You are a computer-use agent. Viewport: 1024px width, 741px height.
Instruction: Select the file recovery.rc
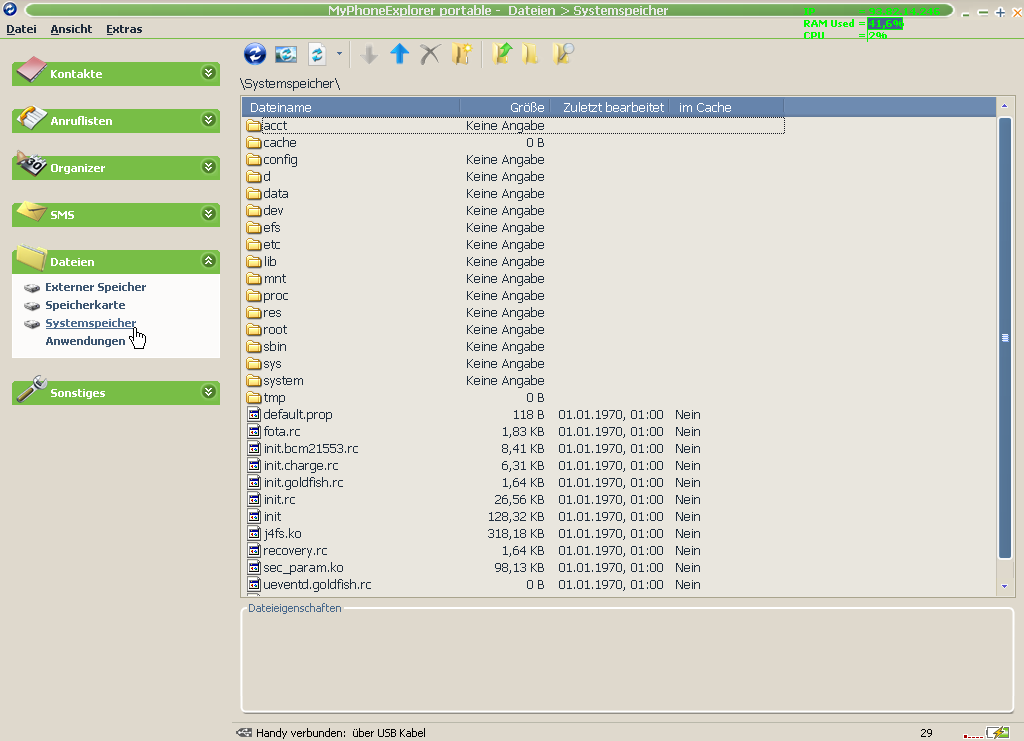tap(515, 550)
